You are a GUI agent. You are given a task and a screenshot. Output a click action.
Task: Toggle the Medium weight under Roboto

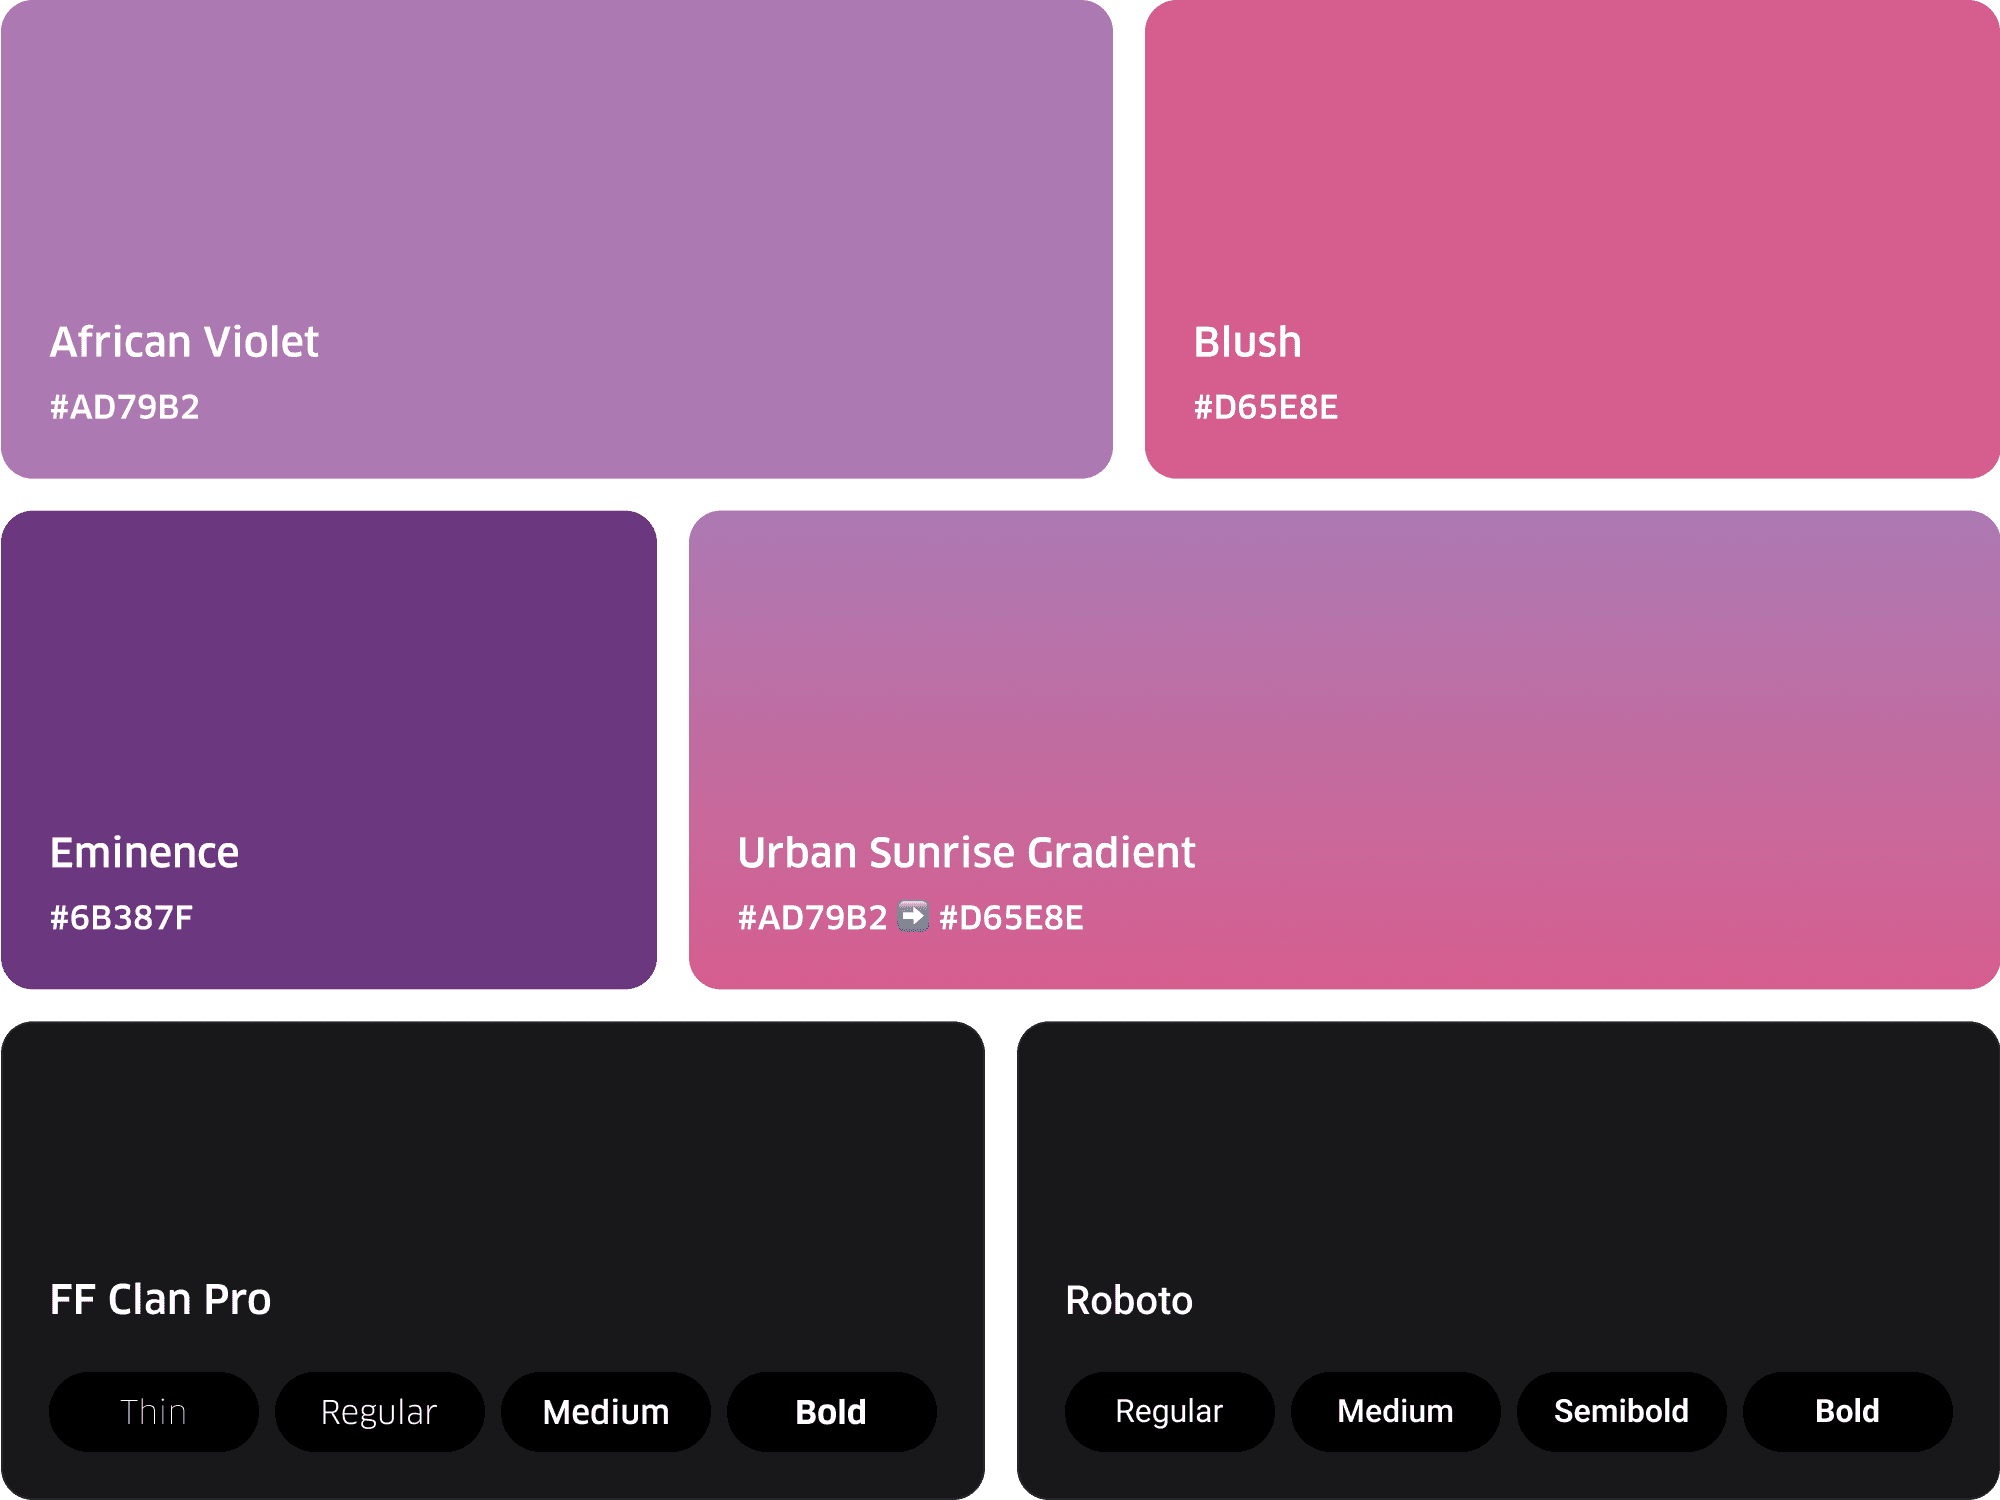coord(1395,1411)
